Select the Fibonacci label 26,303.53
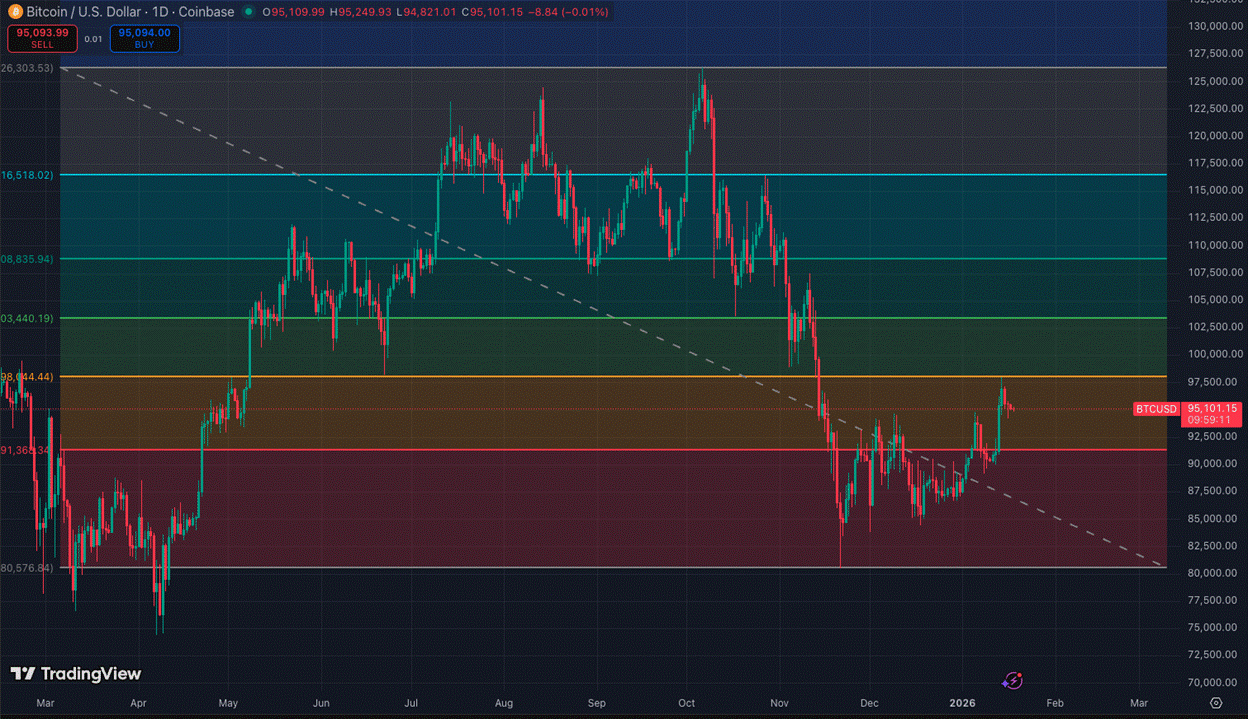The height and width of the screenshot is (719, 1248). [x=27, y=68]
